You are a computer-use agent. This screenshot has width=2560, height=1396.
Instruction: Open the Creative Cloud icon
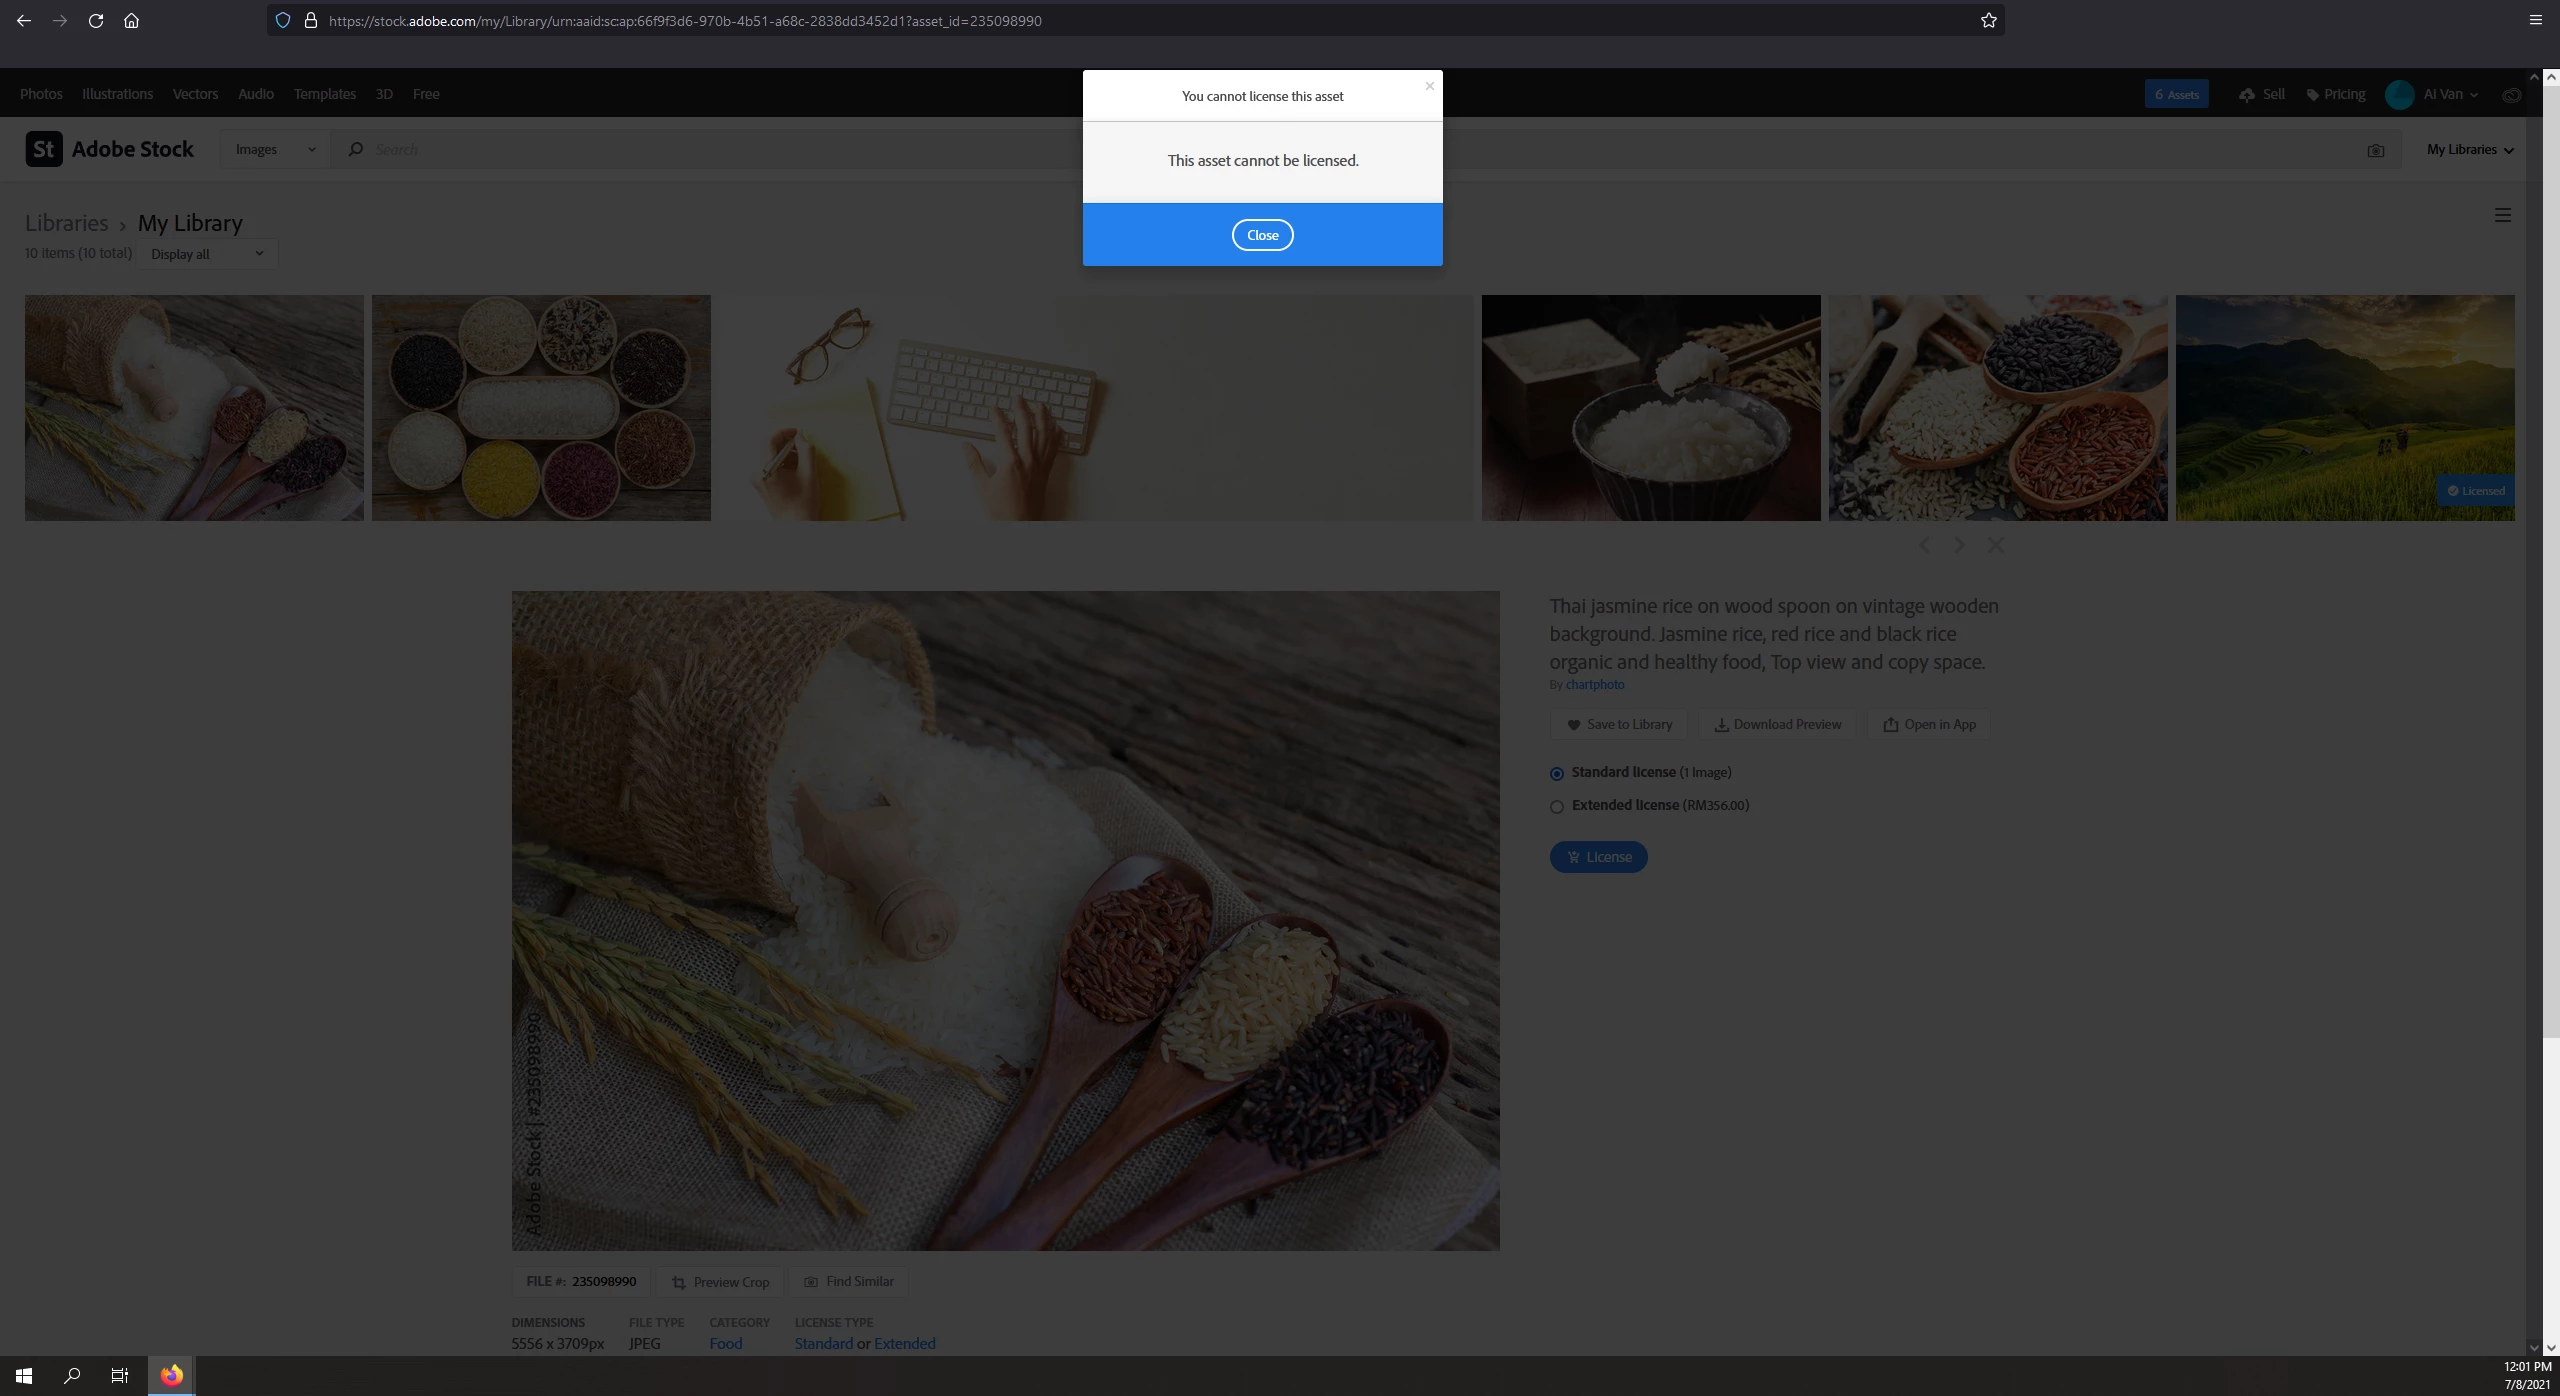[x=2511, y=95]
